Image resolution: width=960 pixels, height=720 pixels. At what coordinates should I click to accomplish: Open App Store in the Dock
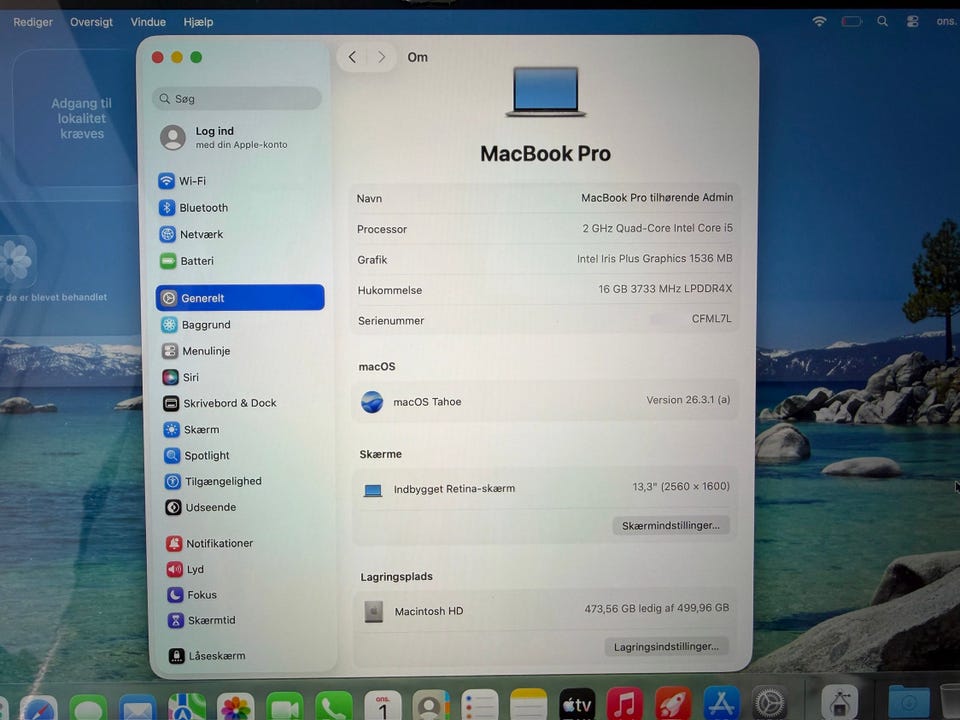click(722, 704)
